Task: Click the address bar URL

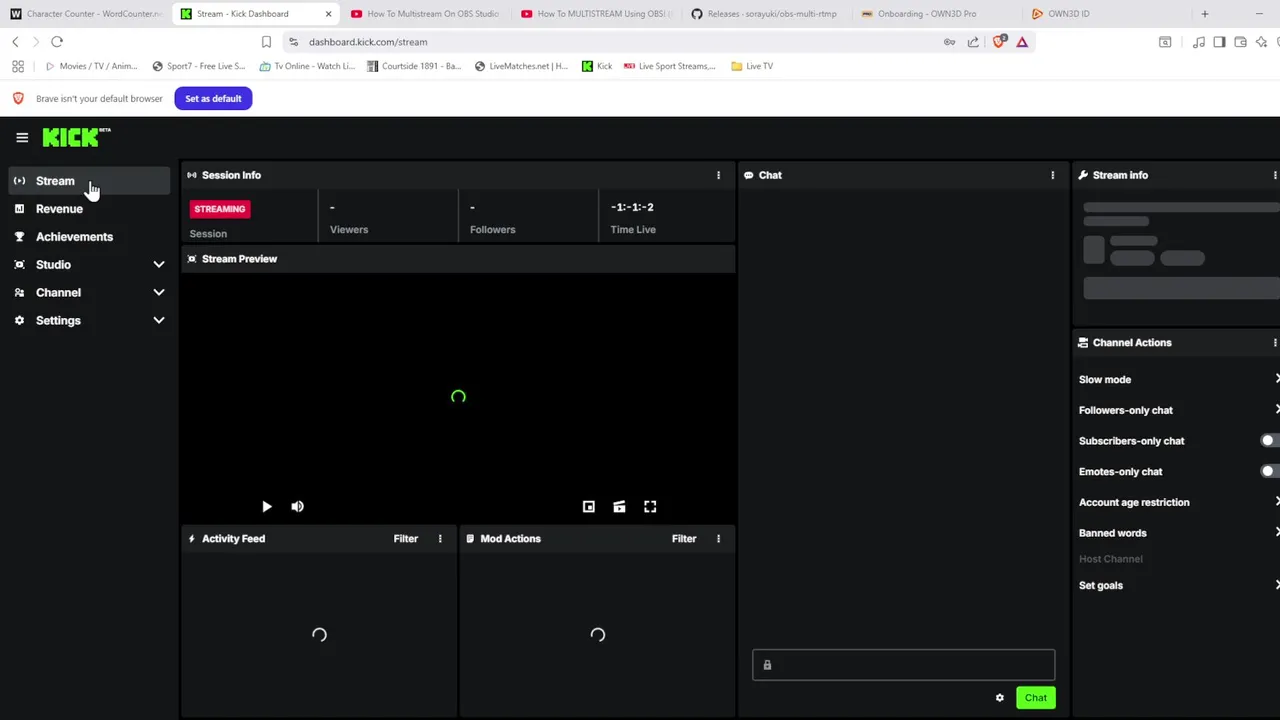Action: pyautogui.click(x=368, y=42)
